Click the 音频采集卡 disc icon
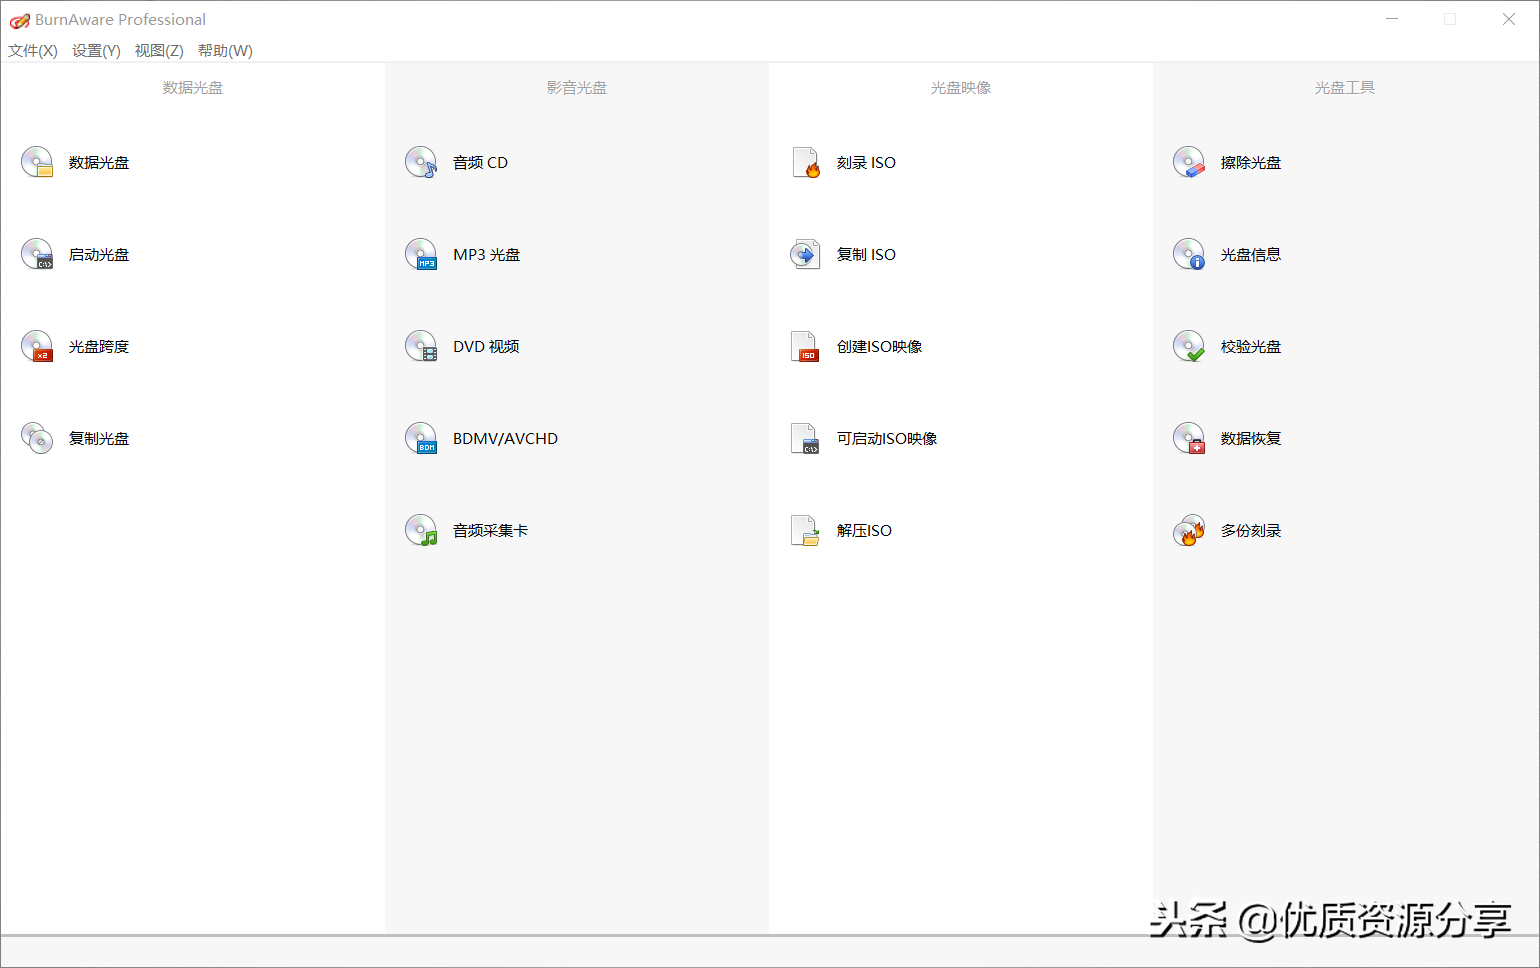 tap(421, 530)
